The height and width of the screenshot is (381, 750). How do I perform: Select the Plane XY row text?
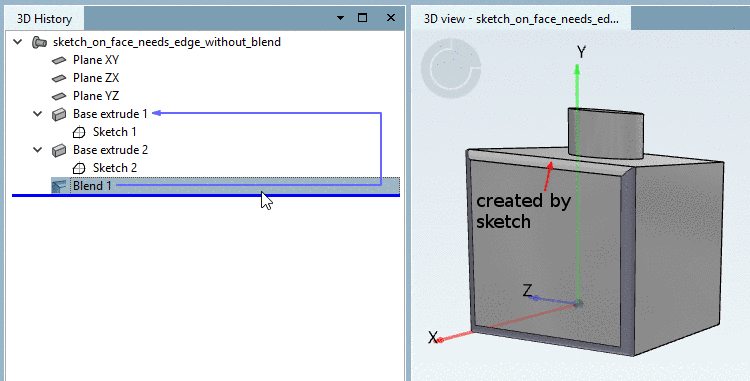tap(96, 60)
